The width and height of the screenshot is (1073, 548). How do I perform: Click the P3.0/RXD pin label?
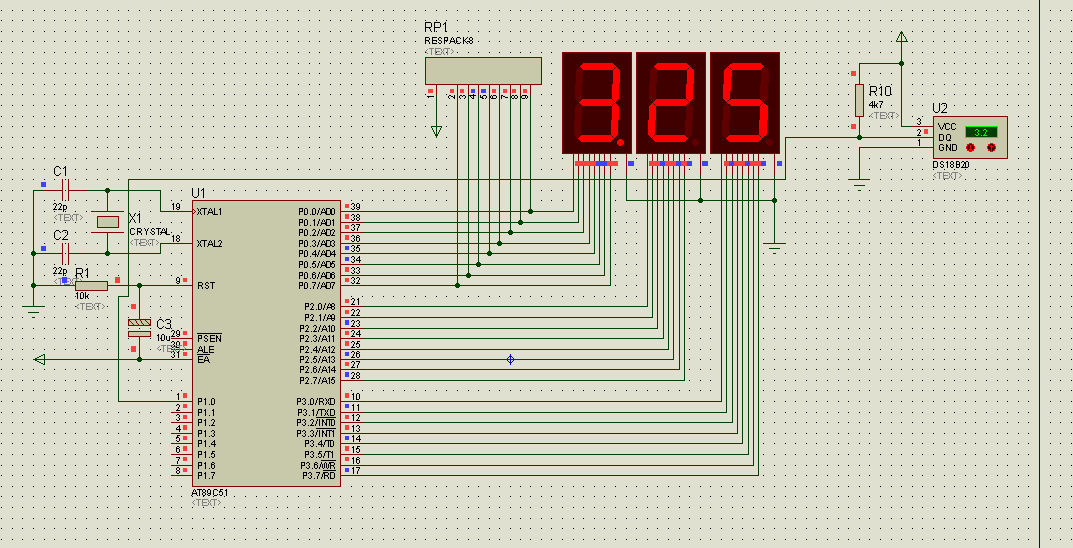(316, 402)
